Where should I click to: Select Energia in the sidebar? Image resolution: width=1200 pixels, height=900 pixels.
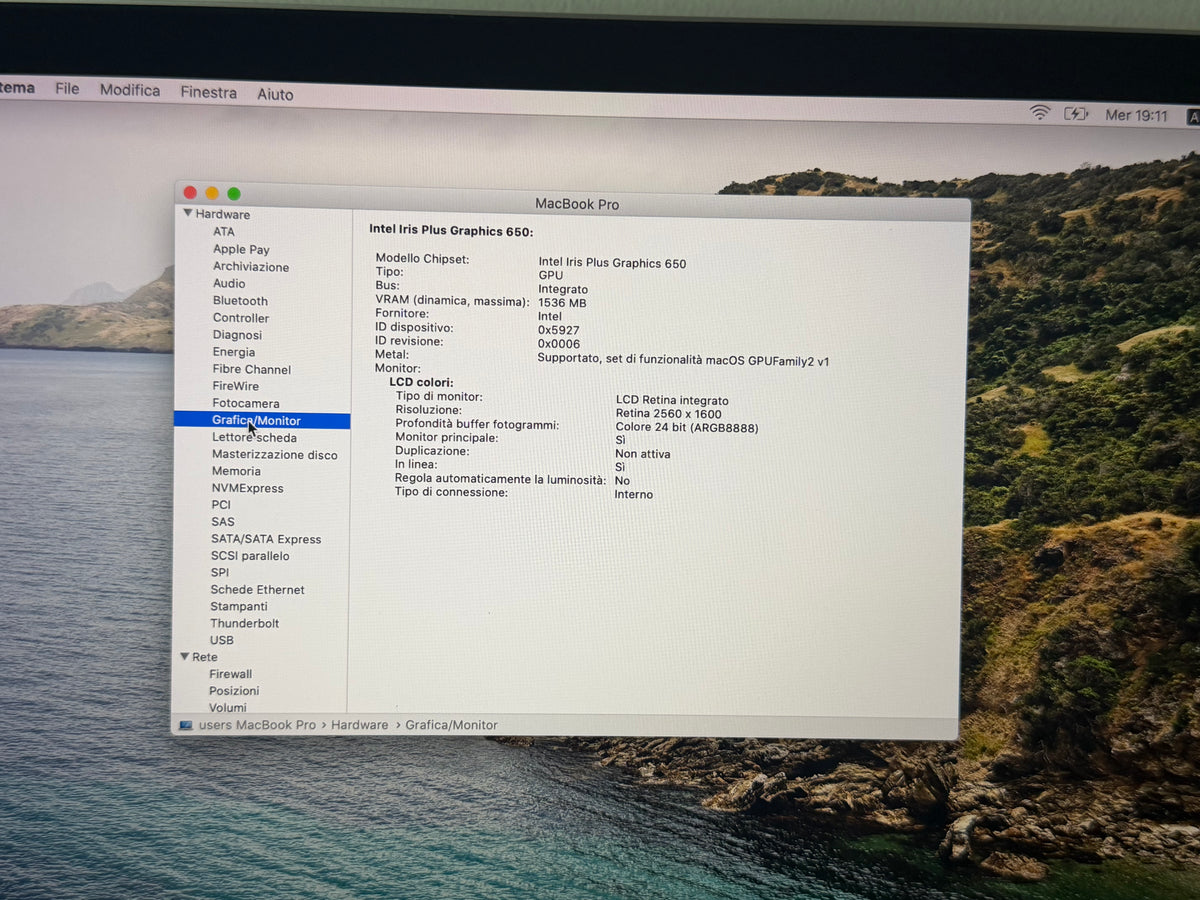pyautogui.click(x=234, y=352)
